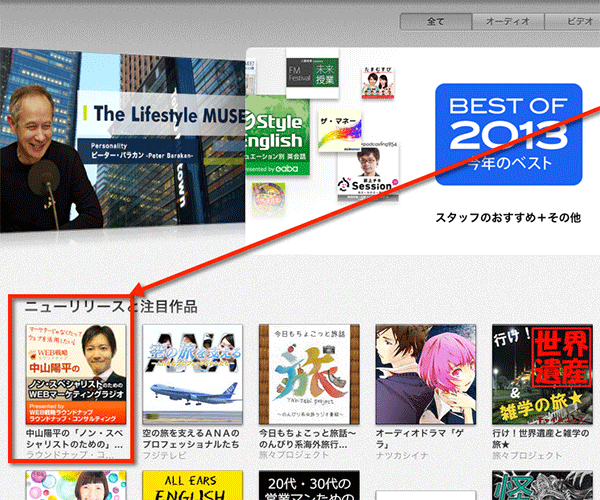
Task: Open the FM Festival 未来授業 artwork
Action: click(312, 73)
